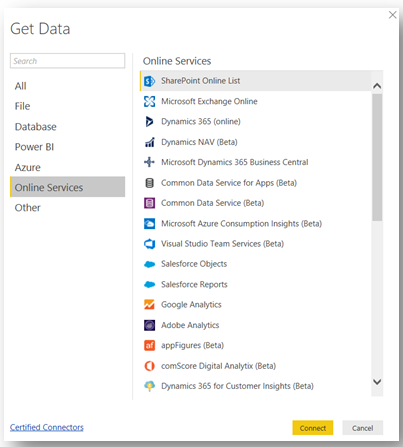Image resolution: width=403 pixels, height=447 pixels.
Task: Select the Power BI category
Action: (67, 147)
